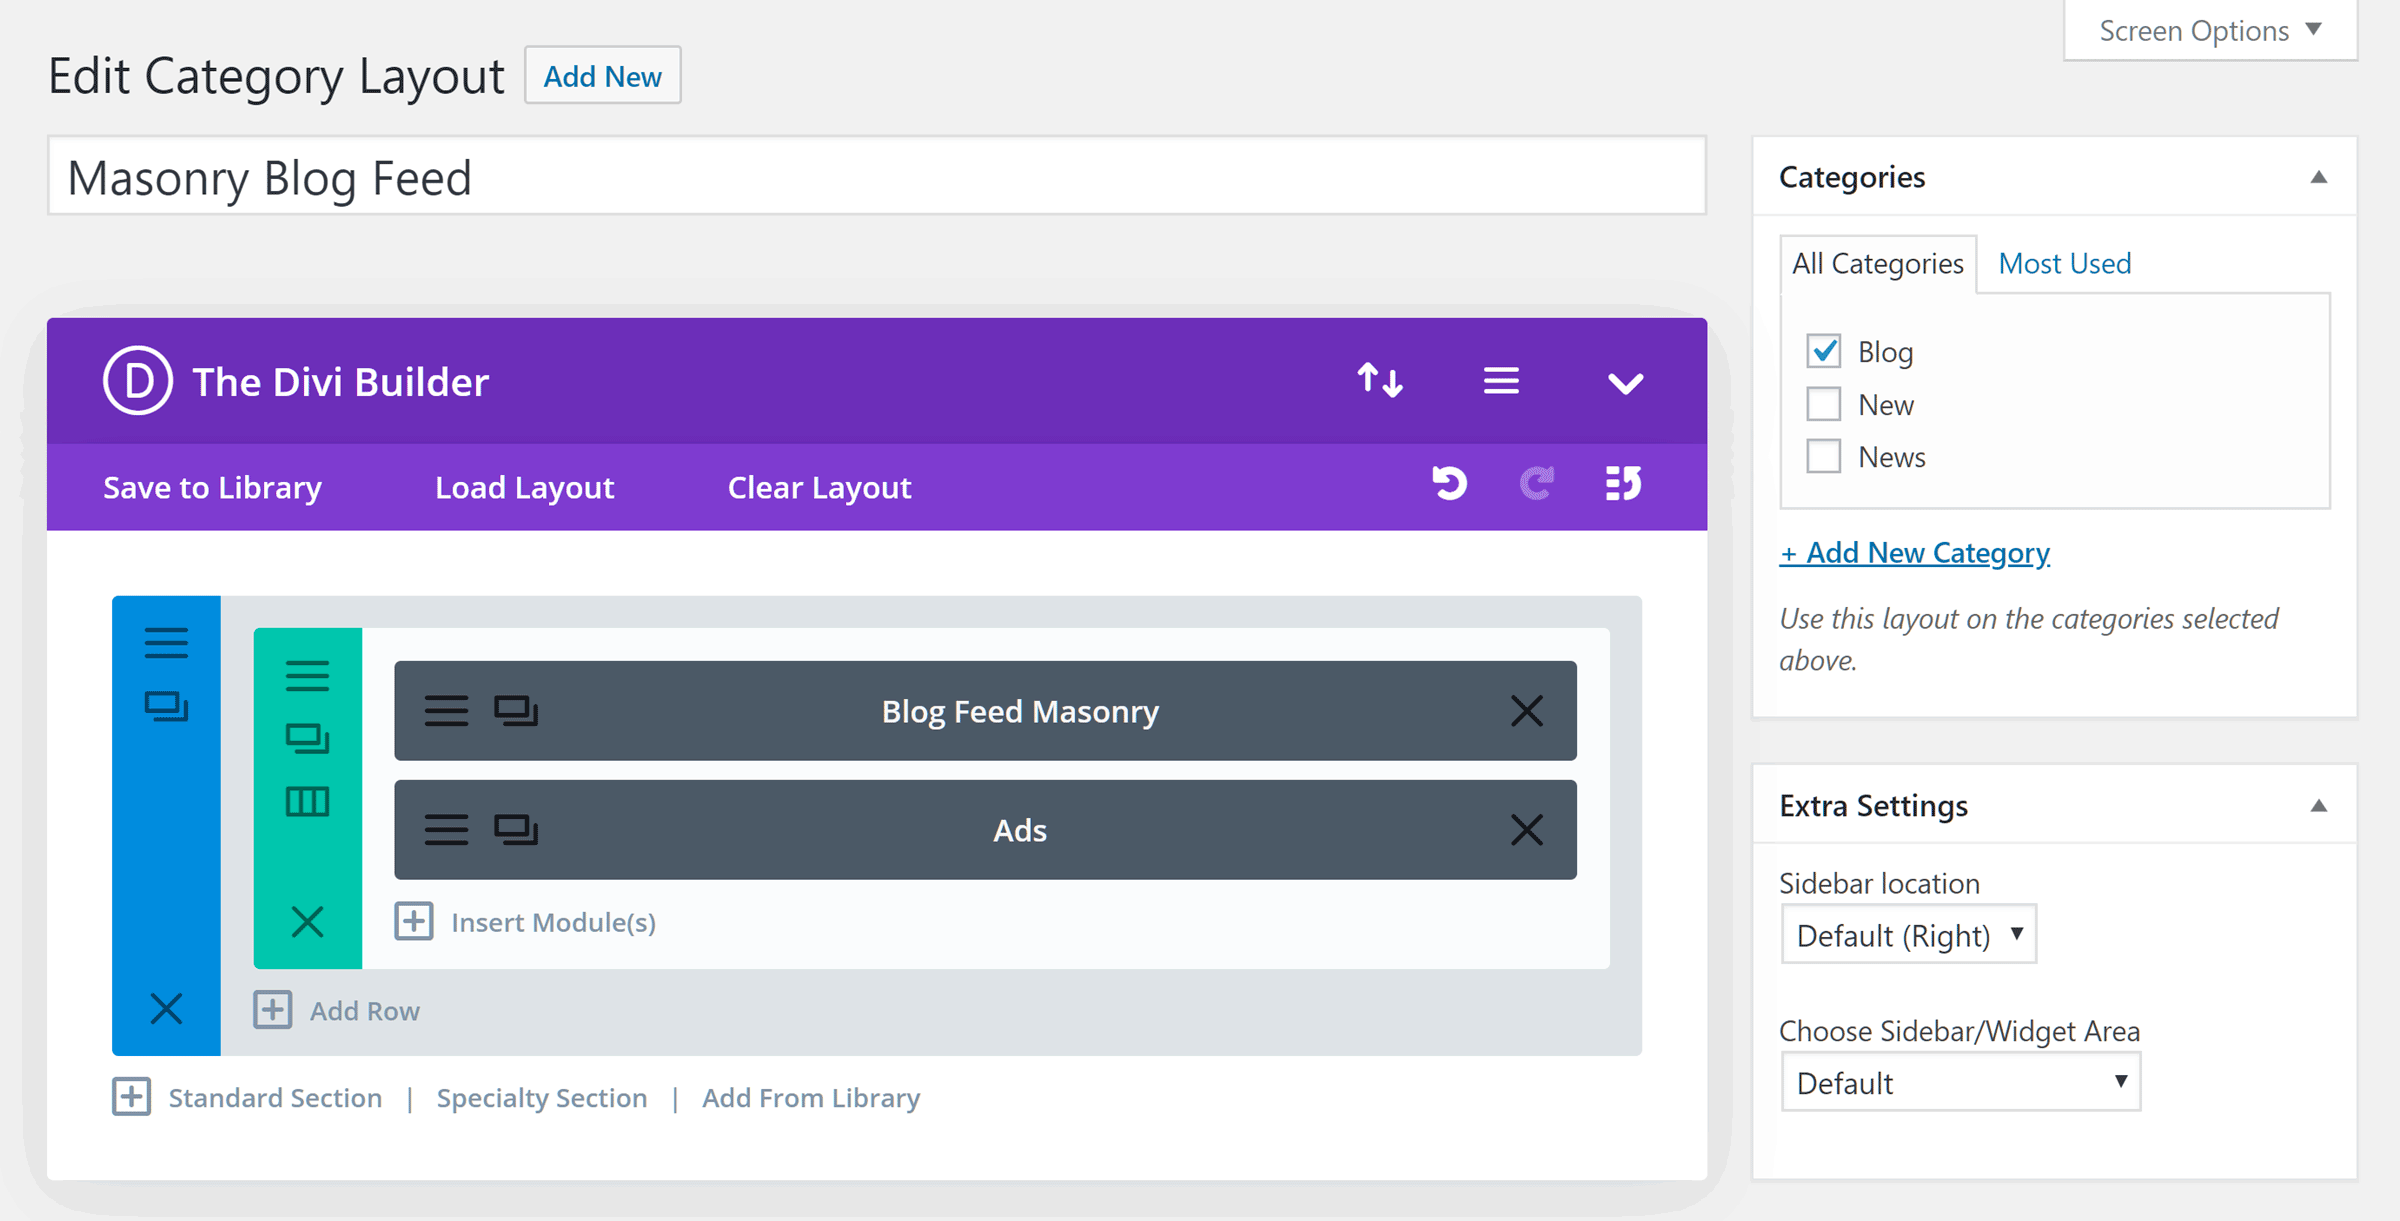Click the row layout icon in blue section
The width and height of the screenshot is (2400, 1221).
click(165, 707)
